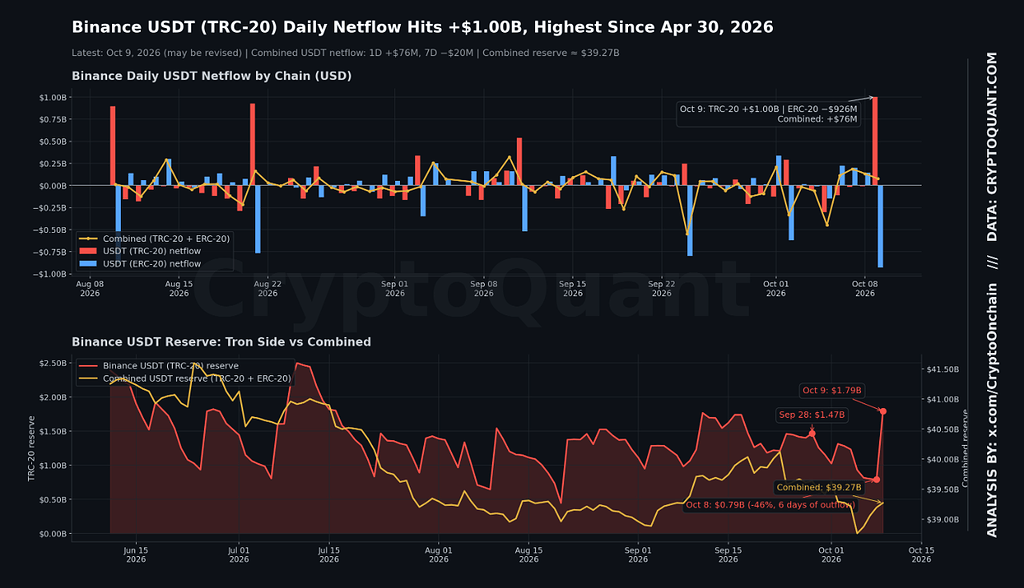Click the Aug 22 2026 axis tick label

pos(268,288)
